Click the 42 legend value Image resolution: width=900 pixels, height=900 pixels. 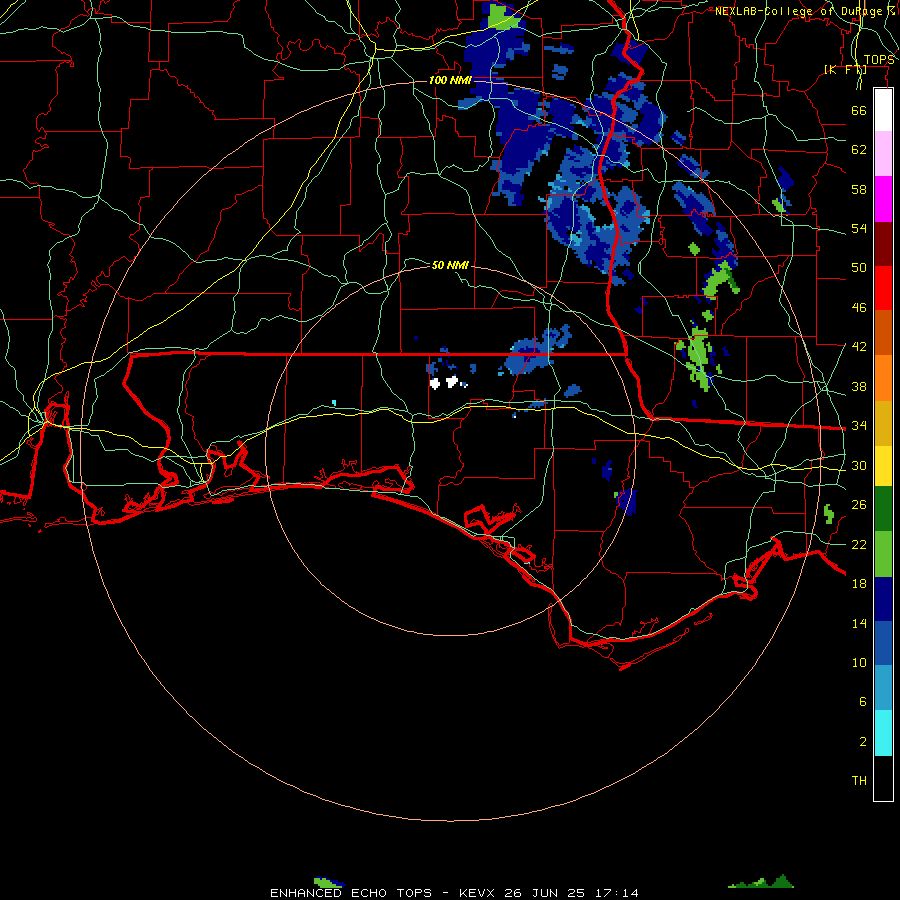coord(859,347)
